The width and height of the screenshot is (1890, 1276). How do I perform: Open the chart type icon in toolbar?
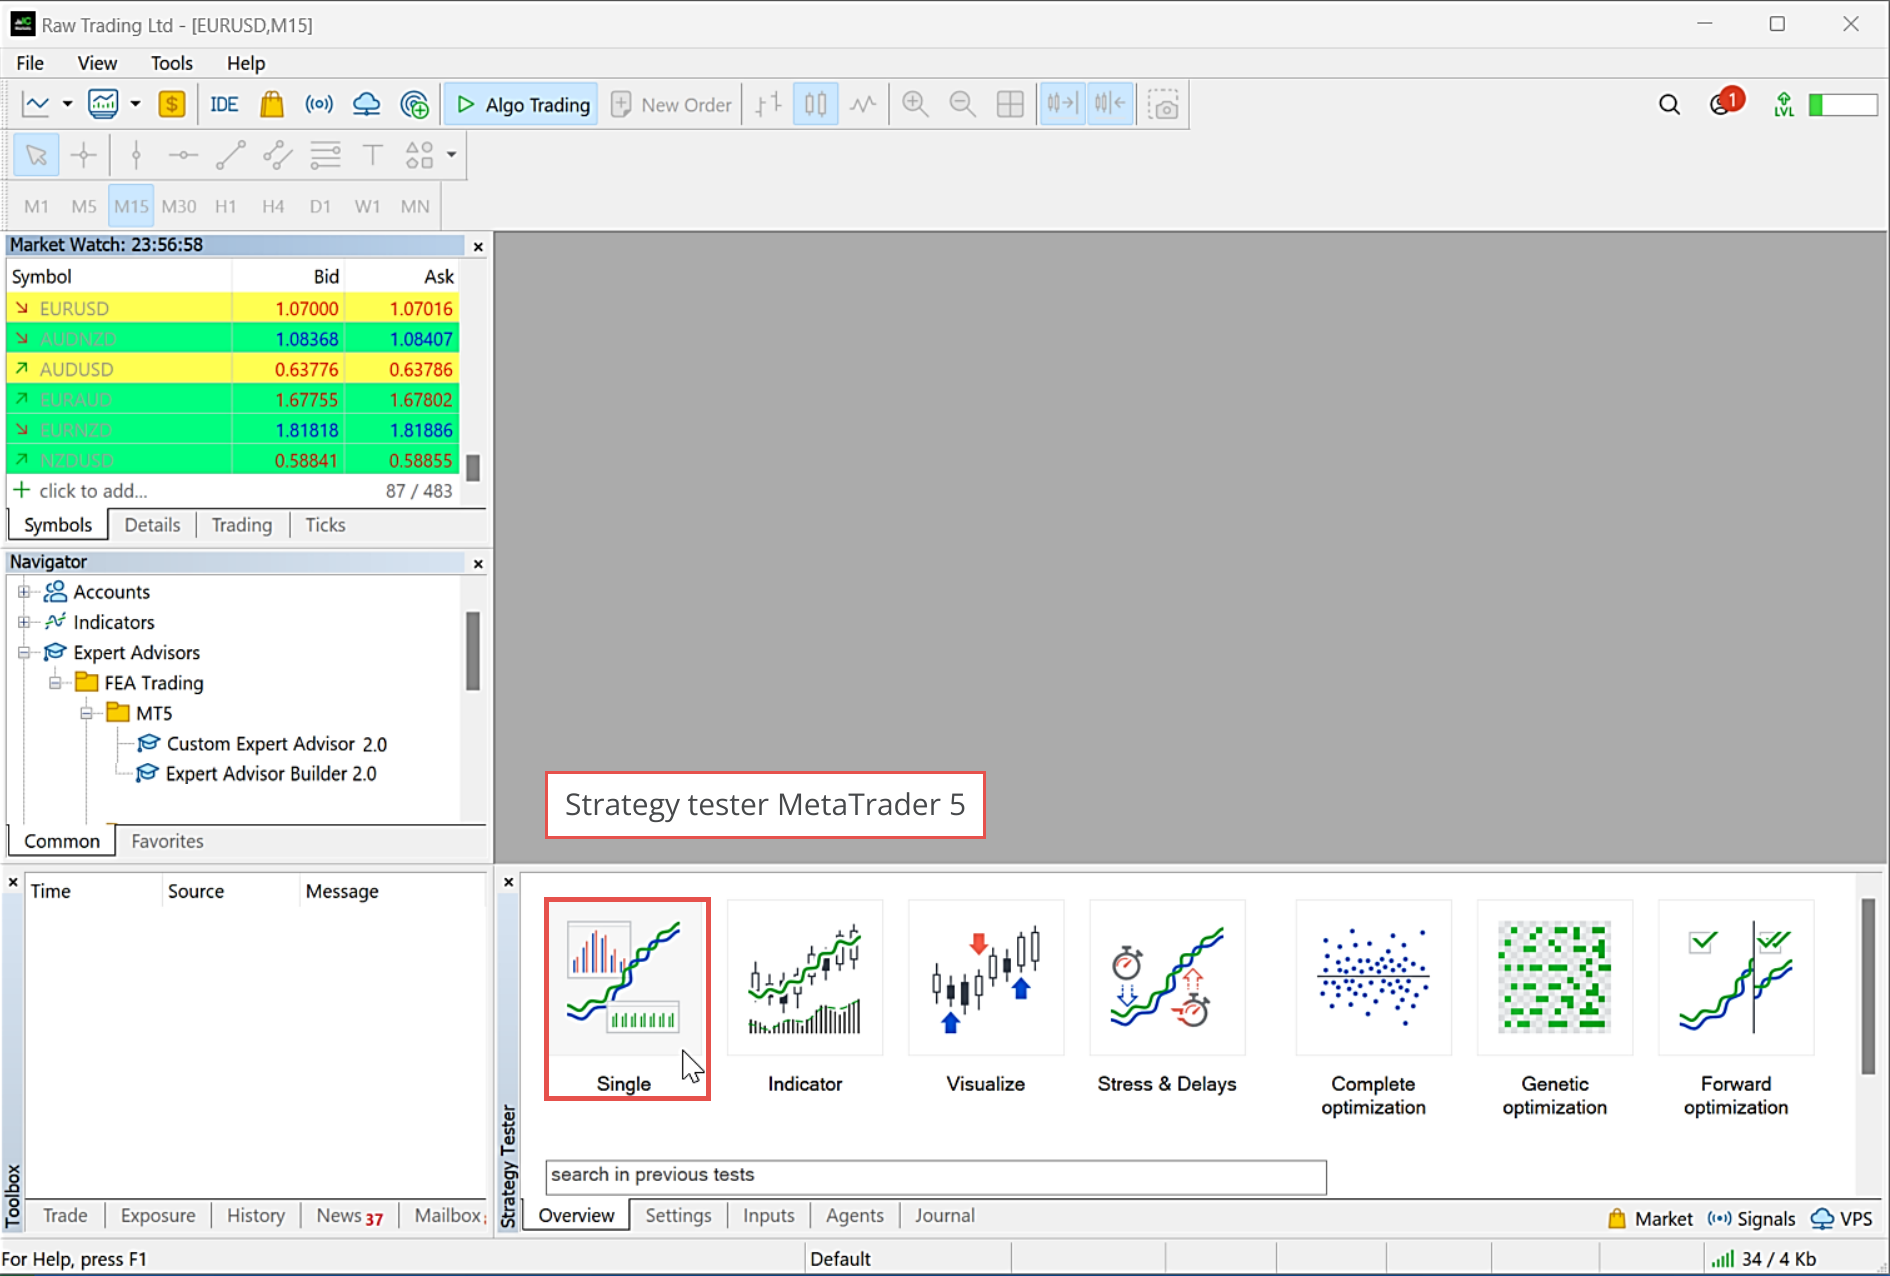(36, 104)
